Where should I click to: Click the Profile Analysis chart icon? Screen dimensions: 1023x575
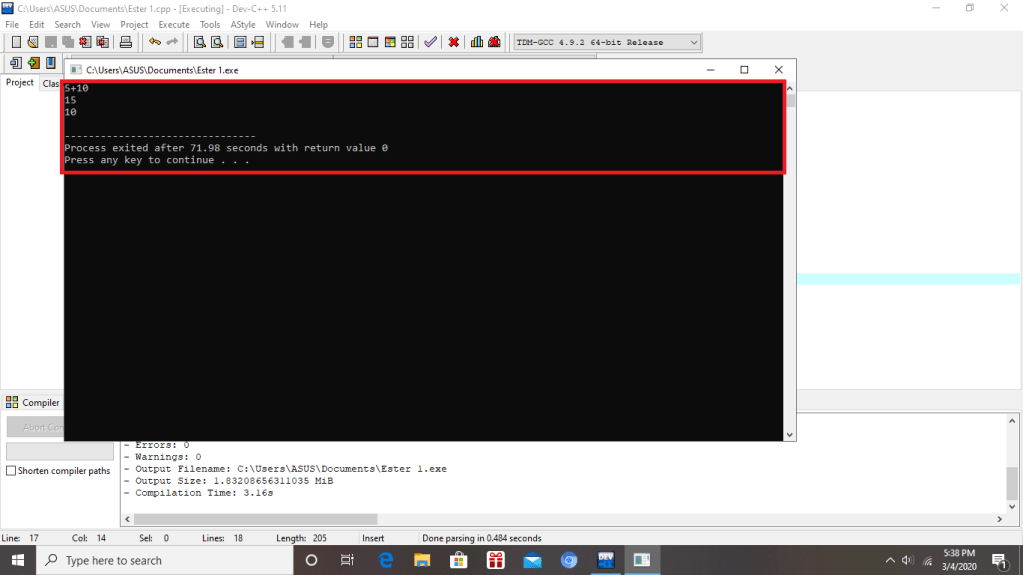tap(477, 42)
